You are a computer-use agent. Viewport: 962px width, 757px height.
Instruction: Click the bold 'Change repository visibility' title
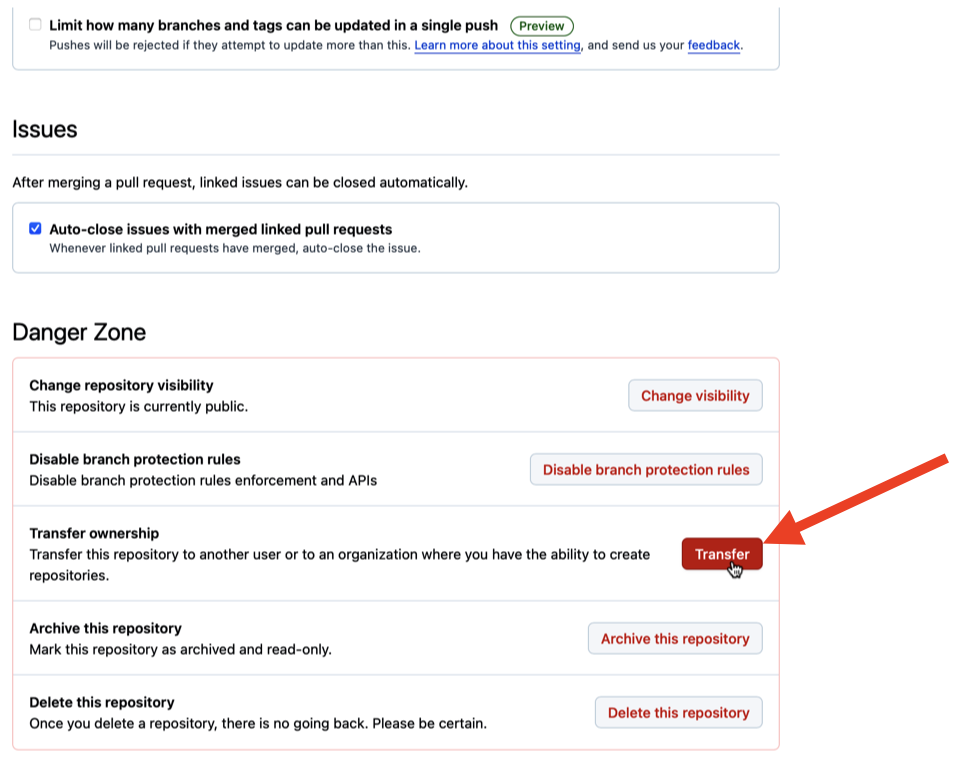pos(121,385)
